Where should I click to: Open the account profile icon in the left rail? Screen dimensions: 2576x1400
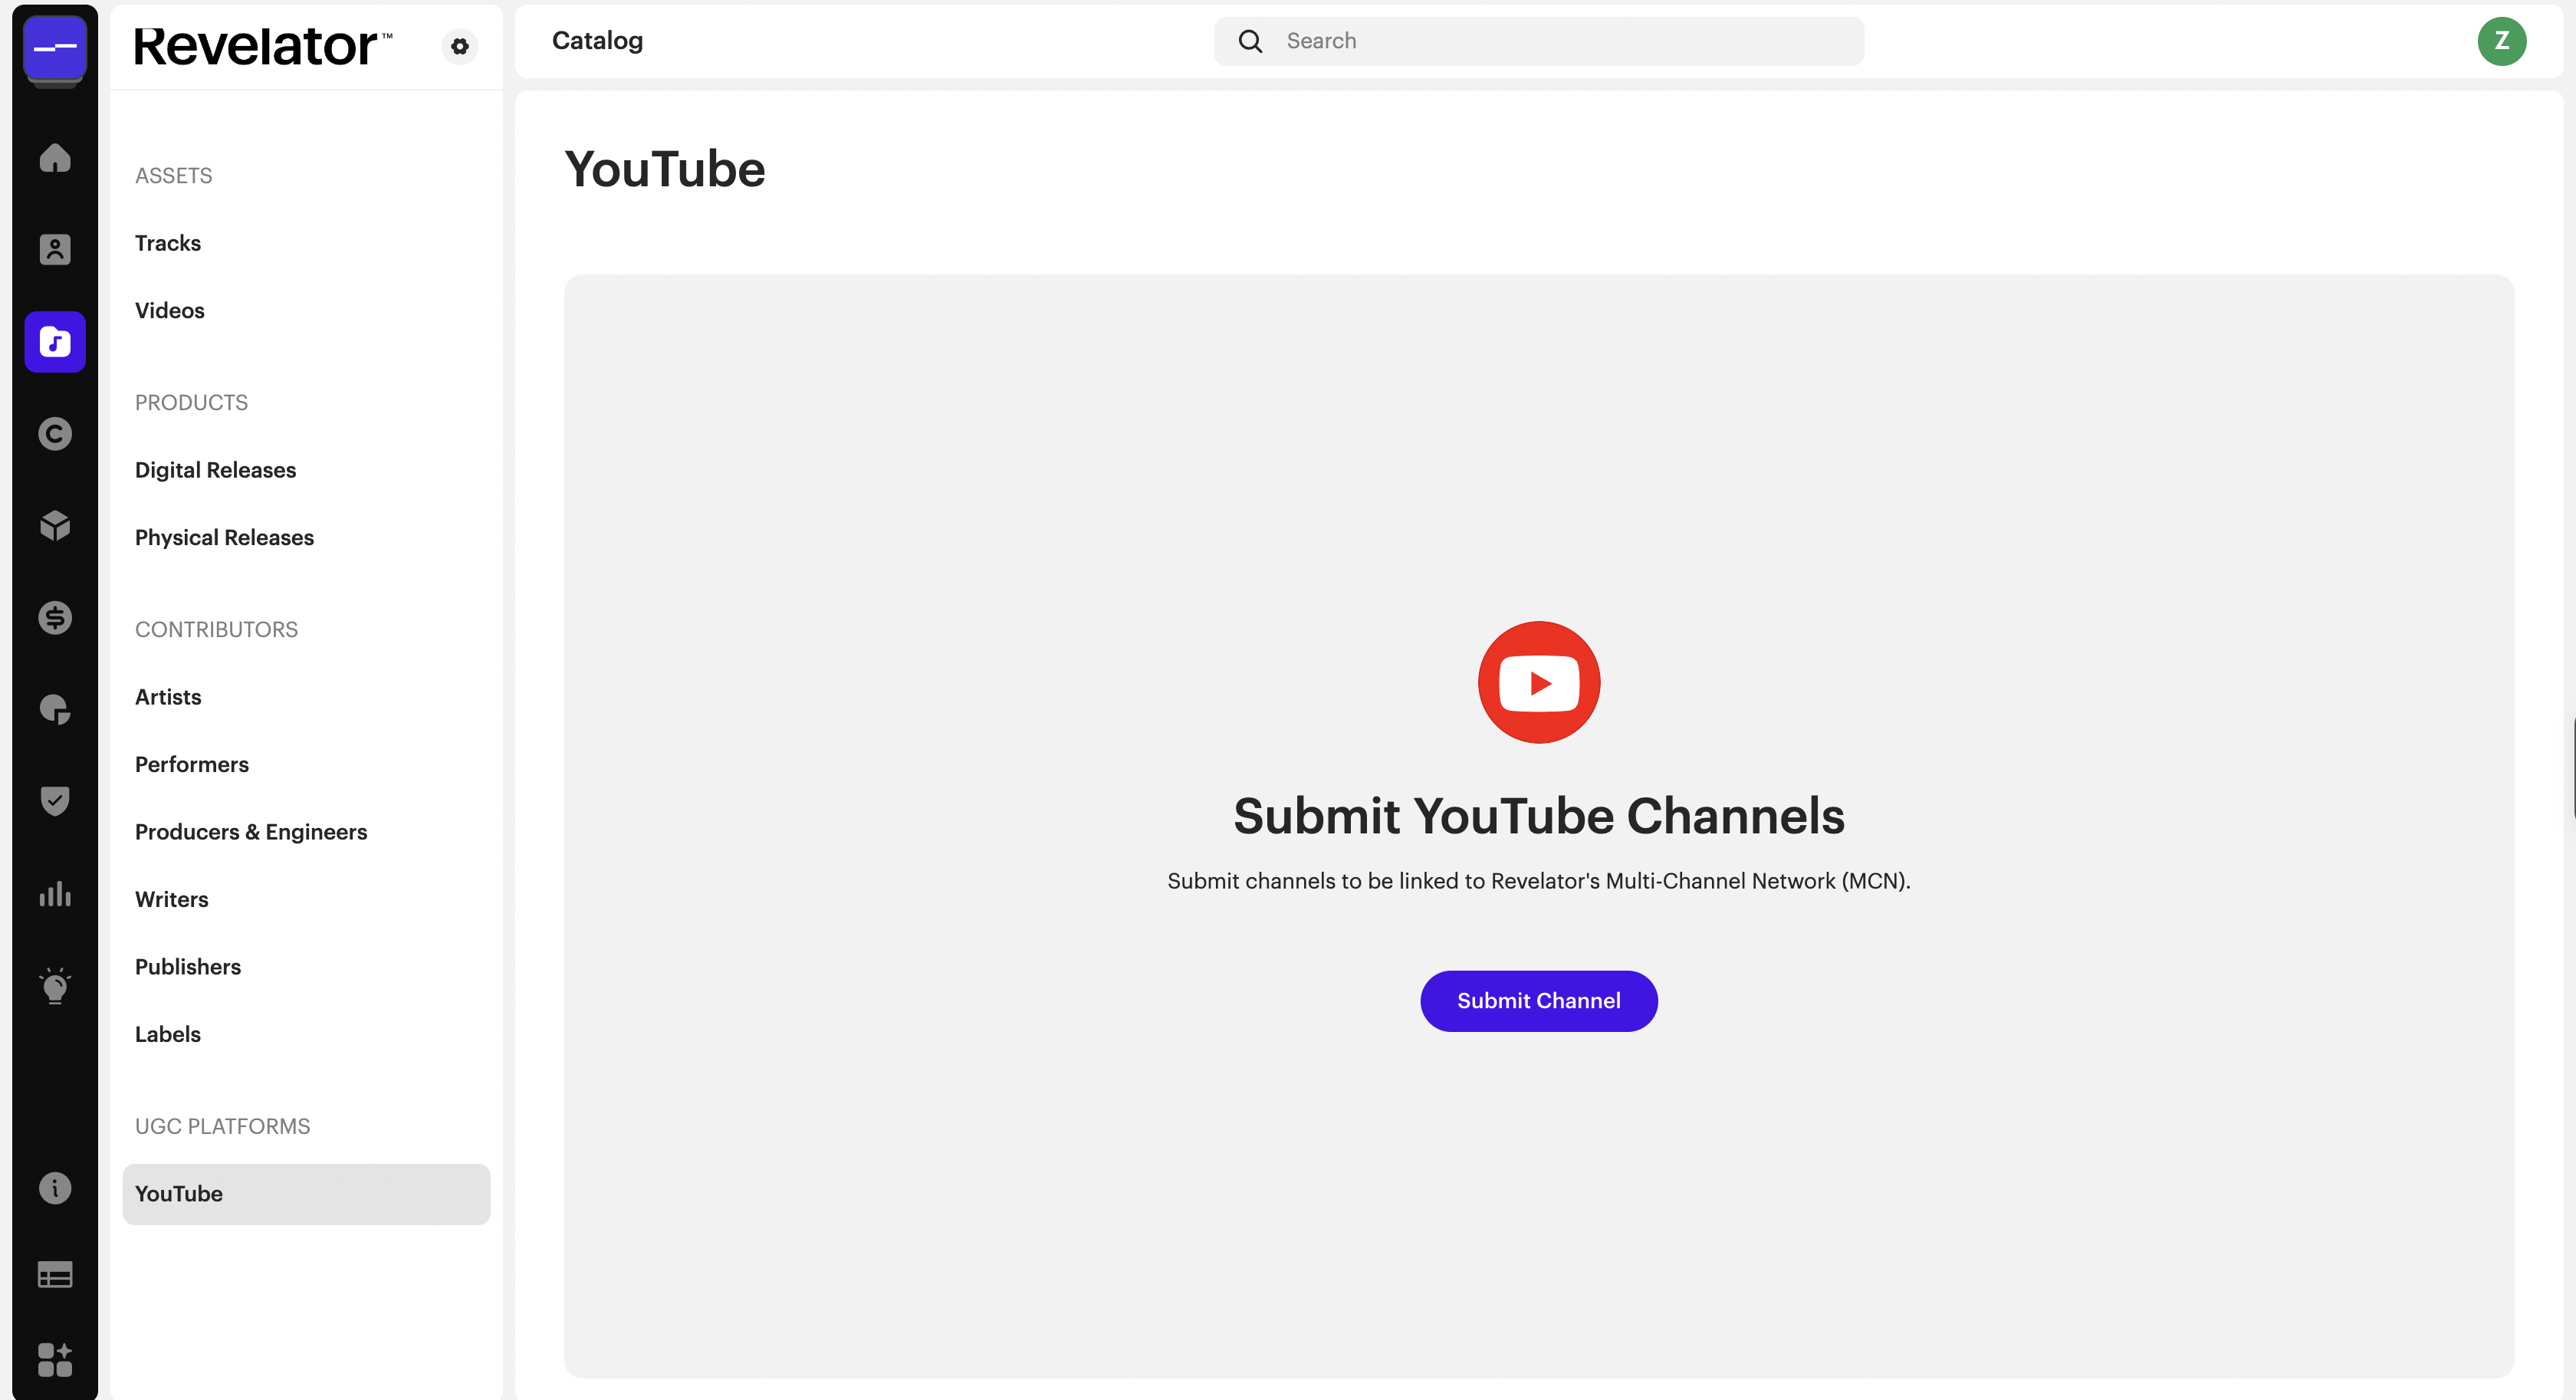point(55,249)
